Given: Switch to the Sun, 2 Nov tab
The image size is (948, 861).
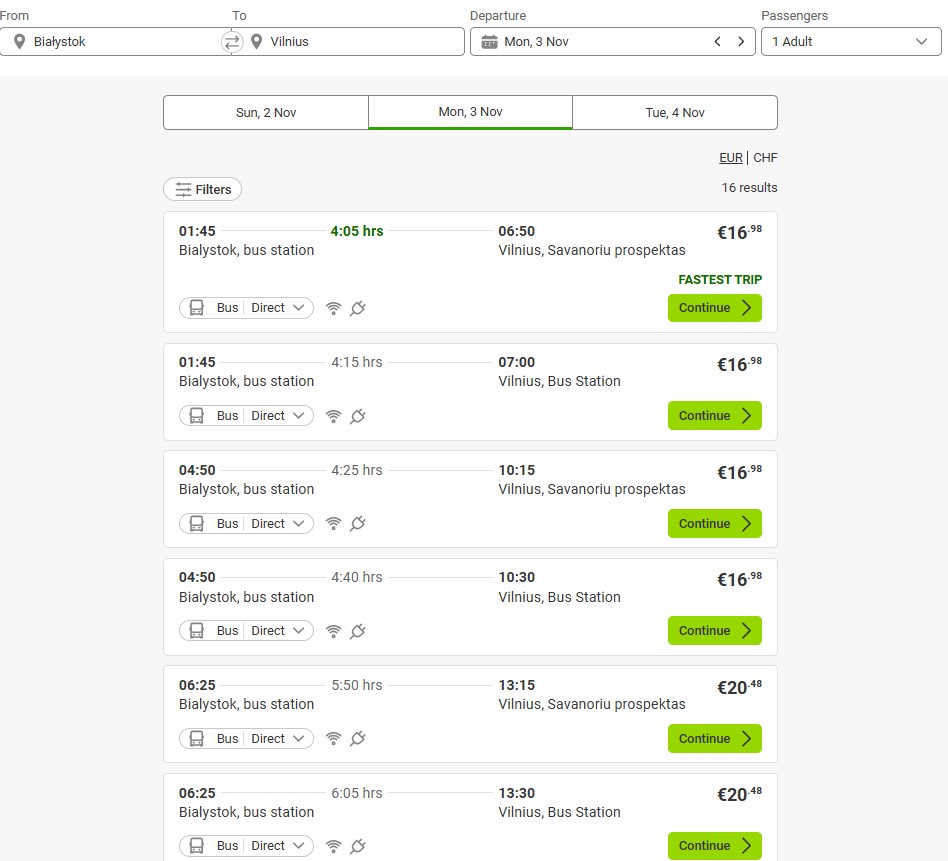Looking at the screenshot, I should [266, 113].
